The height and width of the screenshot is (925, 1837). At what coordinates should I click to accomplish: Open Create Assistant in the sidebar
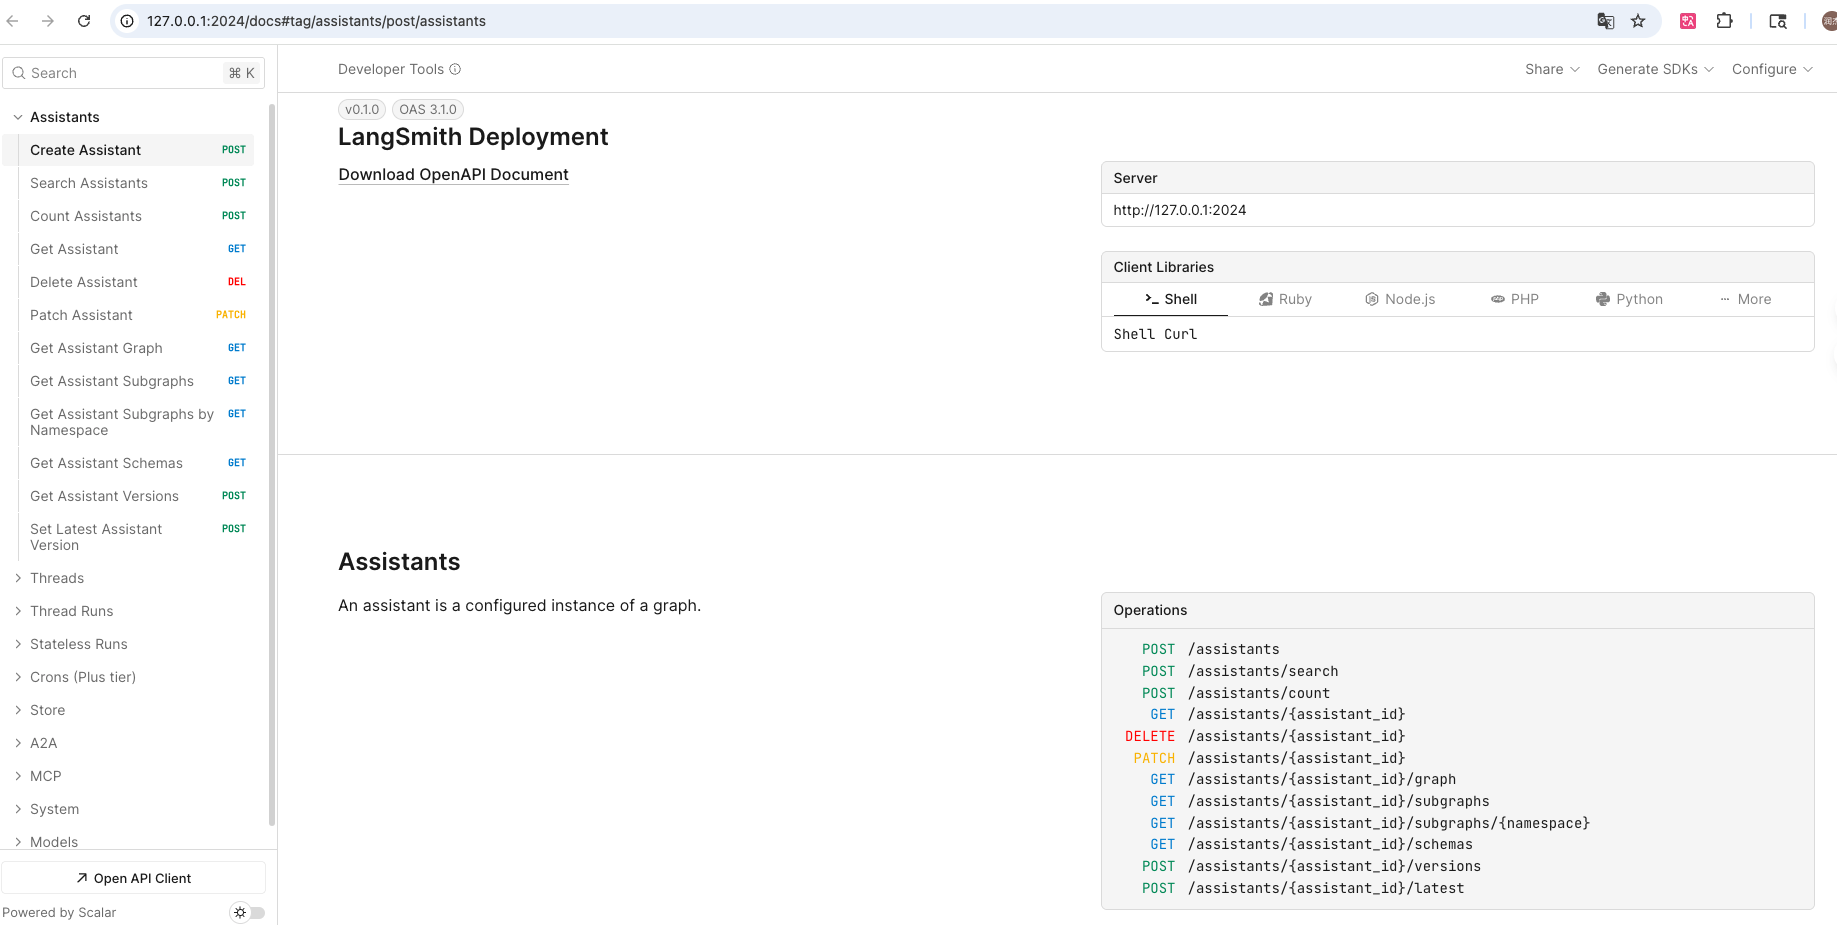[129, 150]
